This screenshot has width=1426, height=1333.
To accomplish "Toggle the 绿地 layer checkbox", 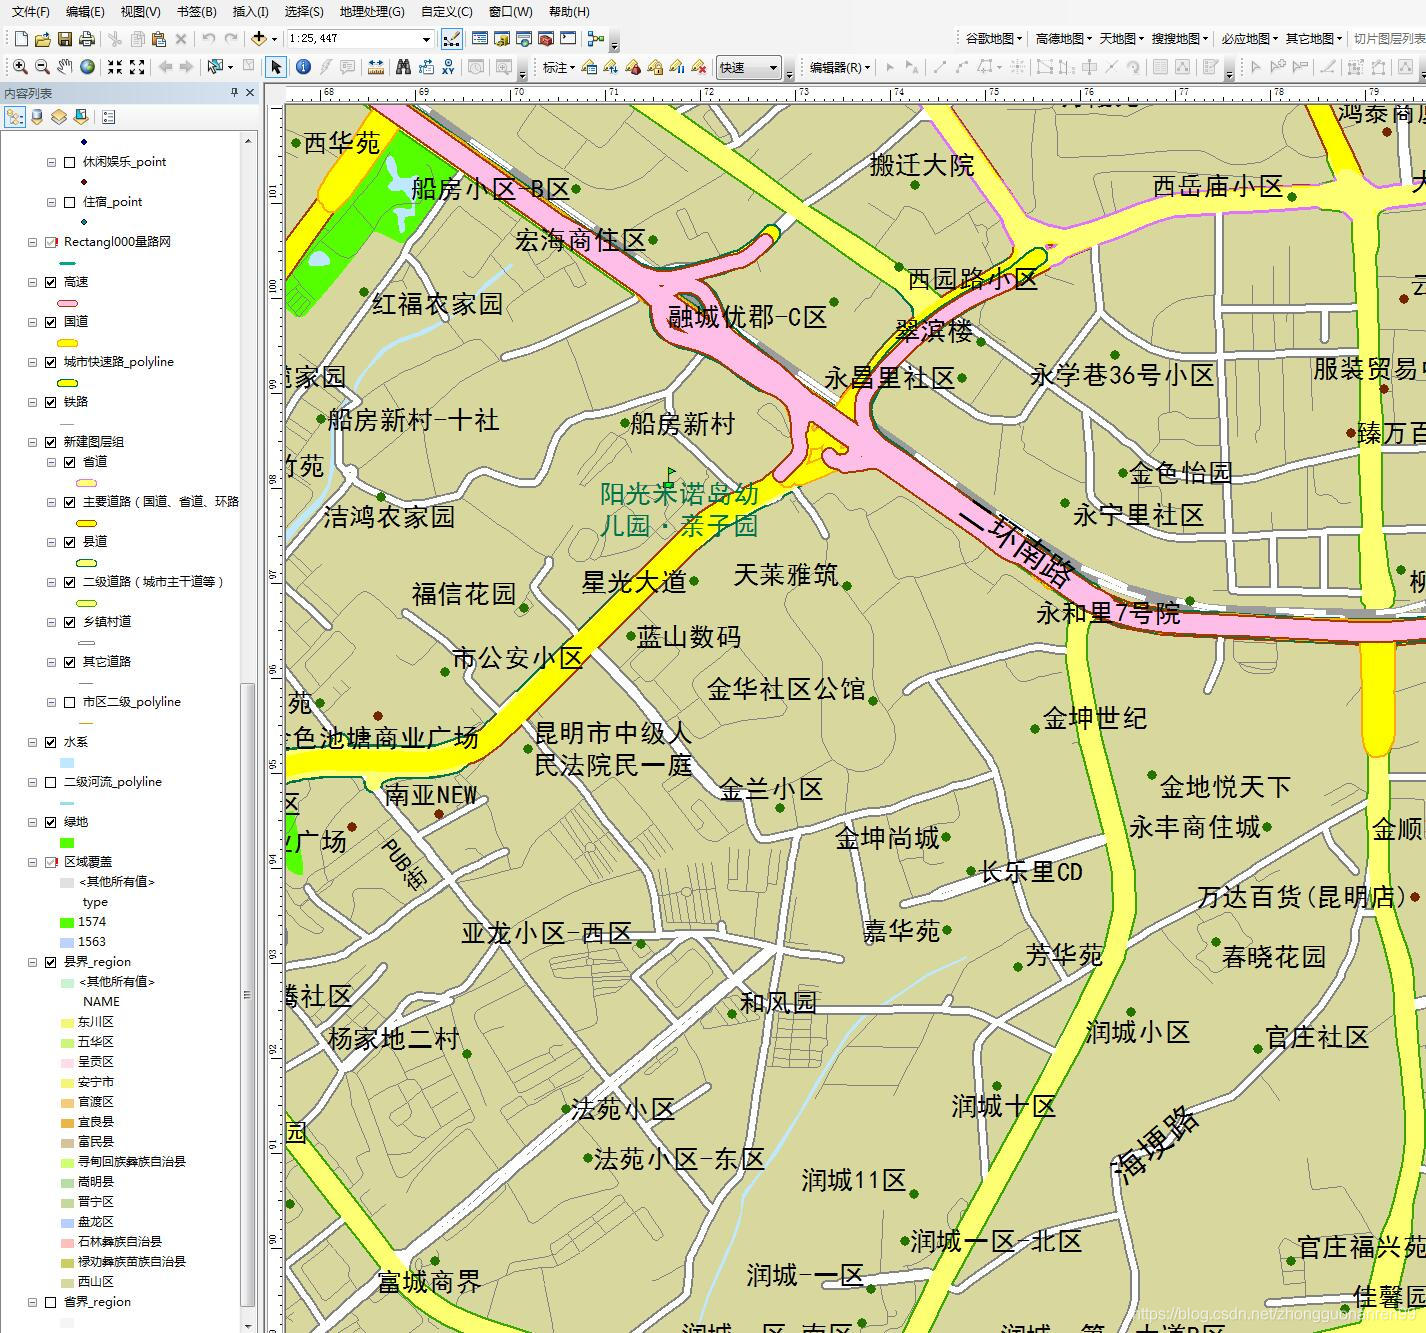I will tap(51, 822).
